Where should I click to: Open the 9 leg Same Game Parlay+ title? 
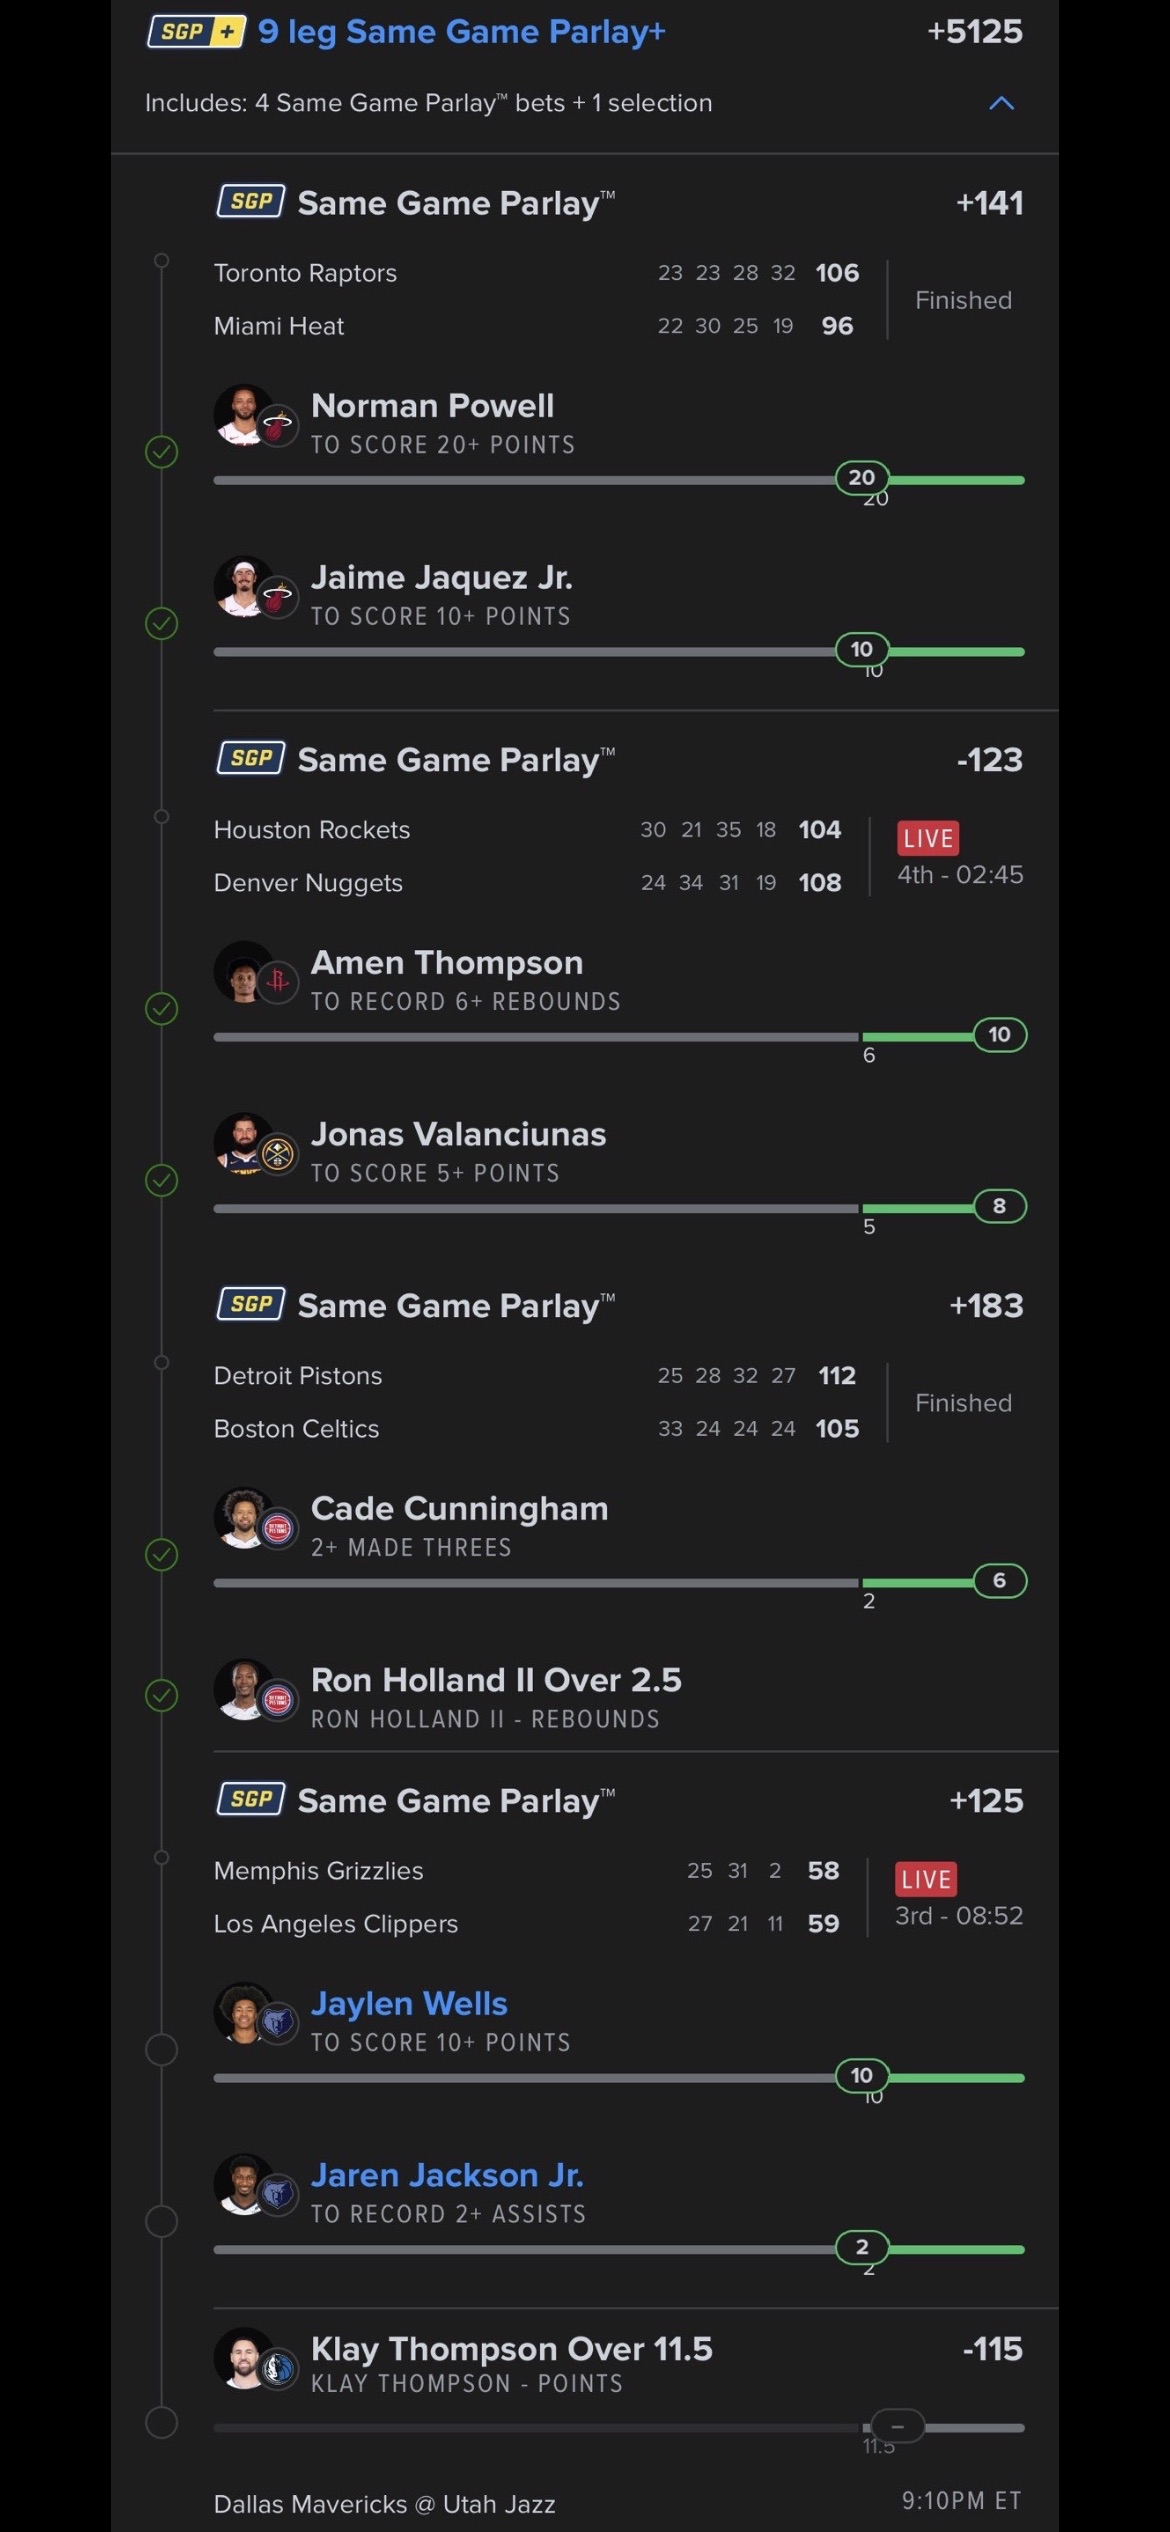[x=461, y=32]
